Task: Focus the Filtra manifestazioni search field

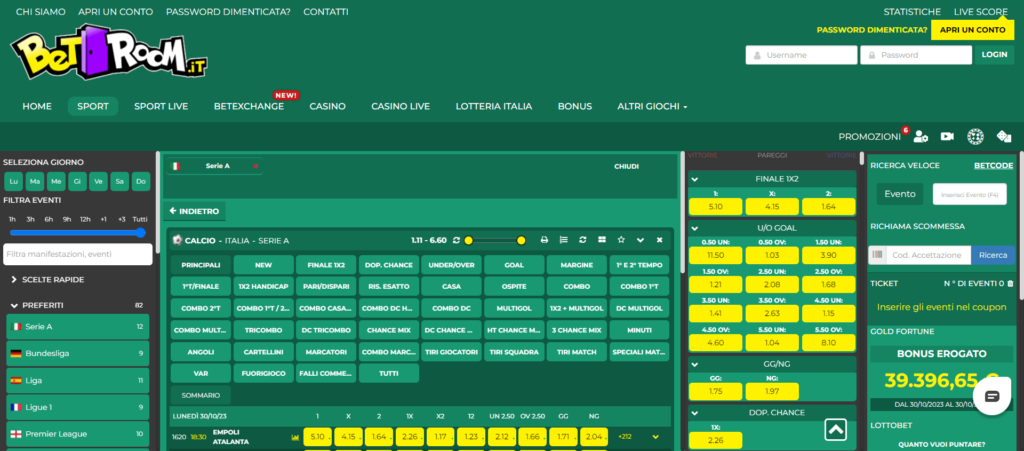Action: (78, 255)
